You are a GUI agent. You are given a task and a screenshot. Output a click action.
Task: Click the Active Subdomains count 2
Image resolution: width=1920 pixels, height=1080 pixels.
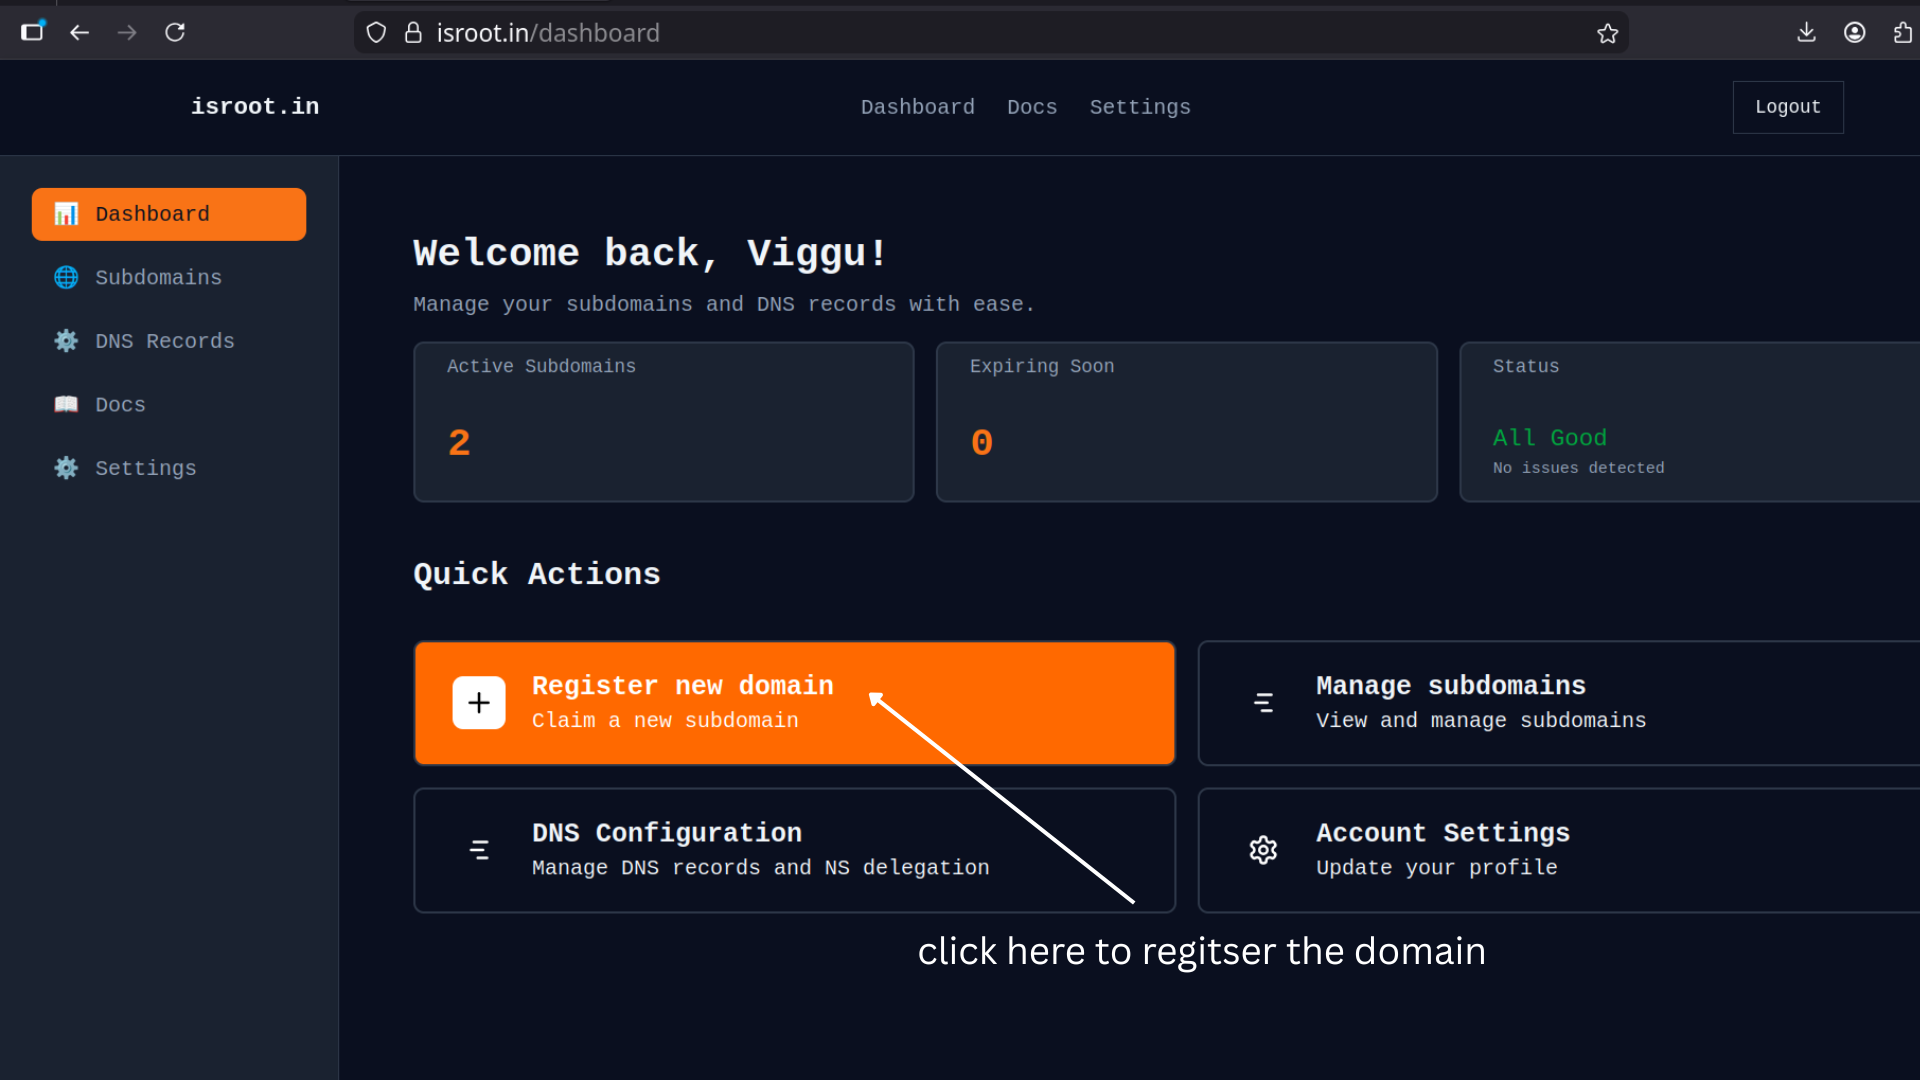pos(459,443)
